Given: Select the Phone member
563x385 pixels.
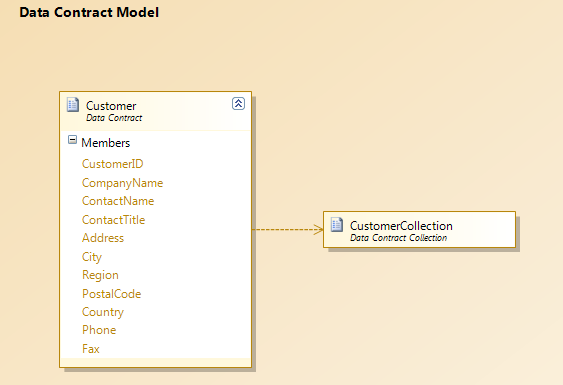Looking at the screenshot, I should 99,330.
